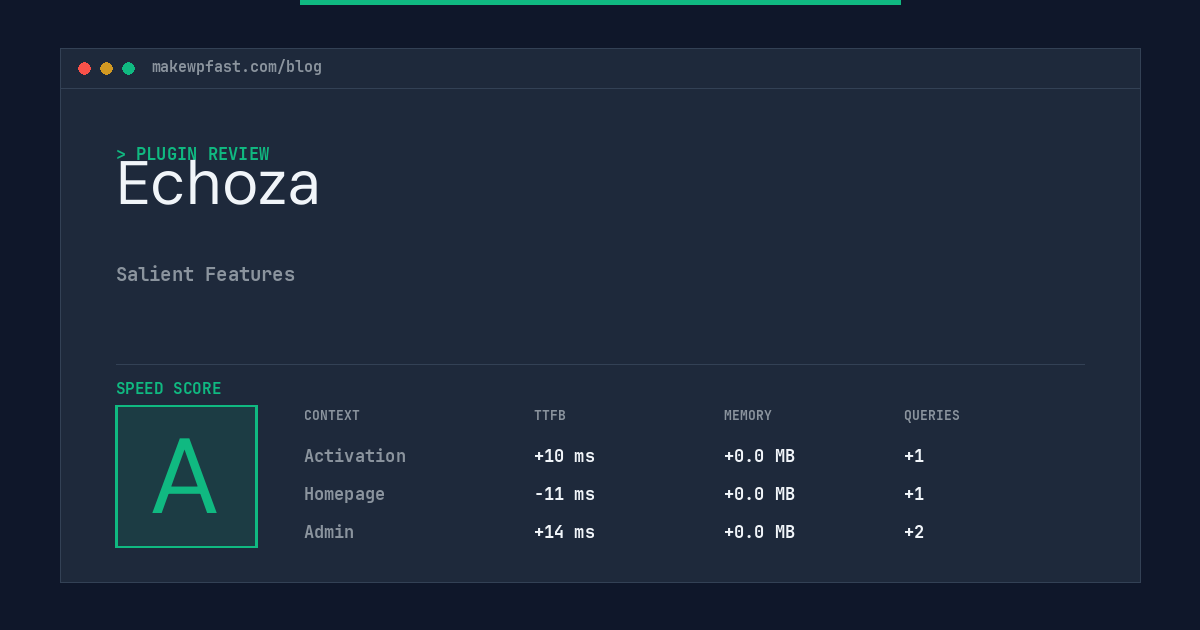Click the Activation memory value +0.0 MB
The image size is (1200, 630).
(x=759, y=456)
